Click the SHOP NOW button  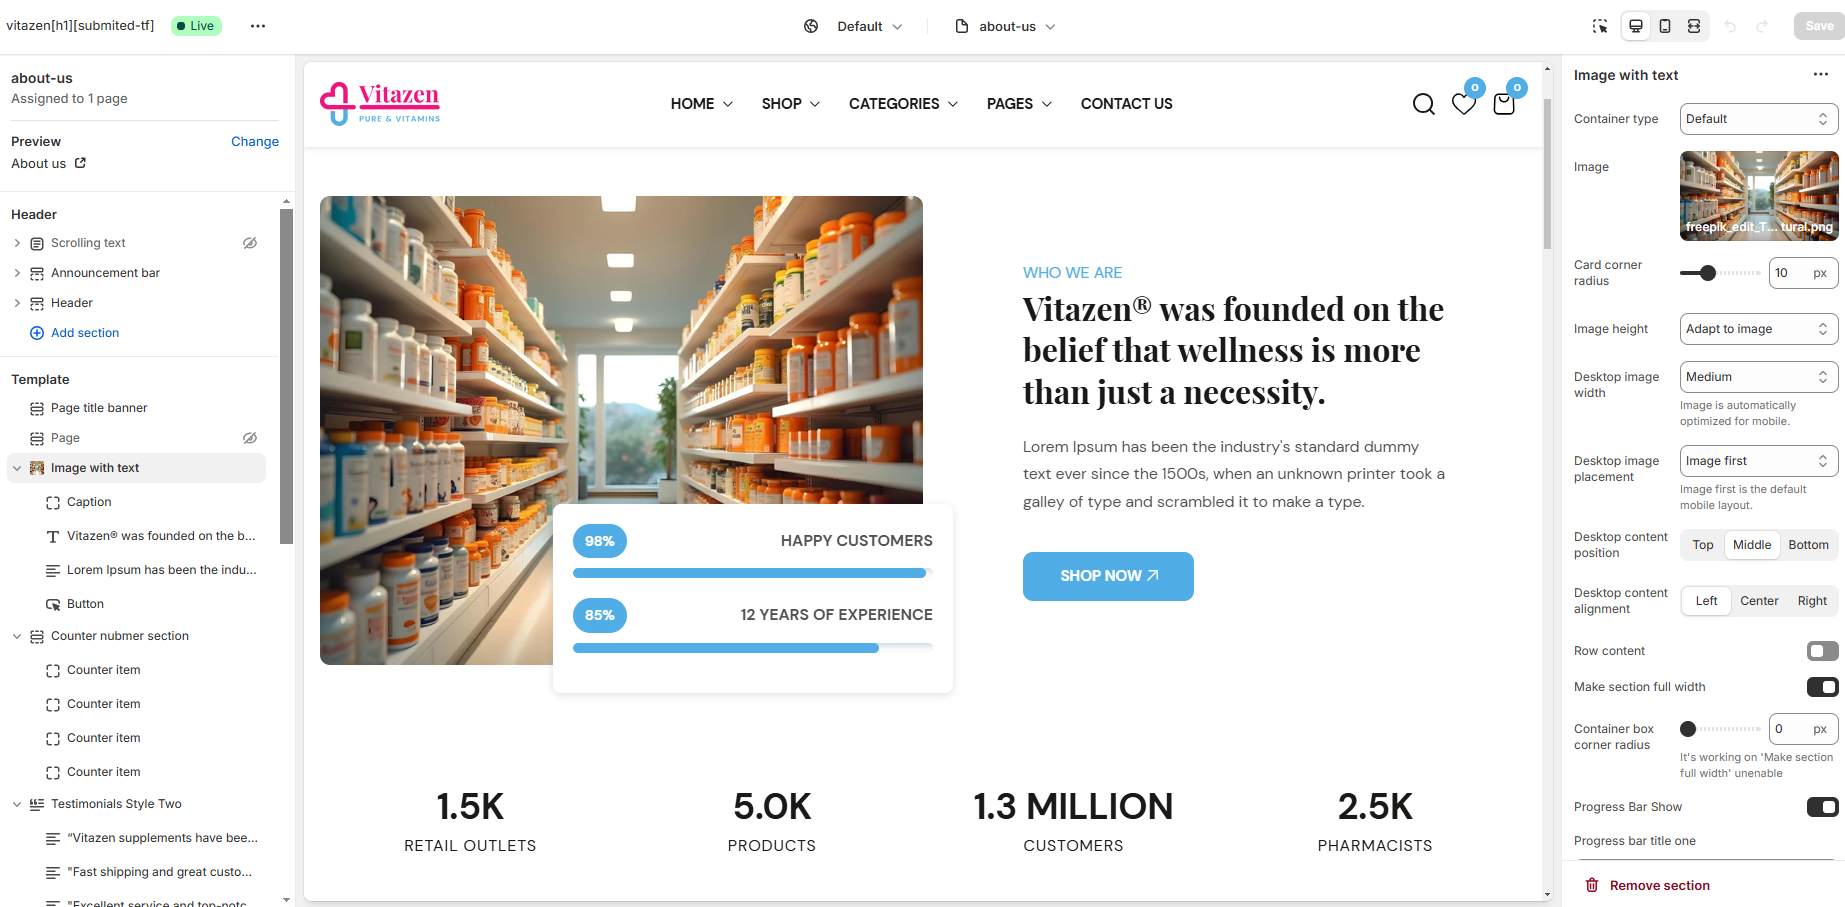click(x=1108, y=576)
